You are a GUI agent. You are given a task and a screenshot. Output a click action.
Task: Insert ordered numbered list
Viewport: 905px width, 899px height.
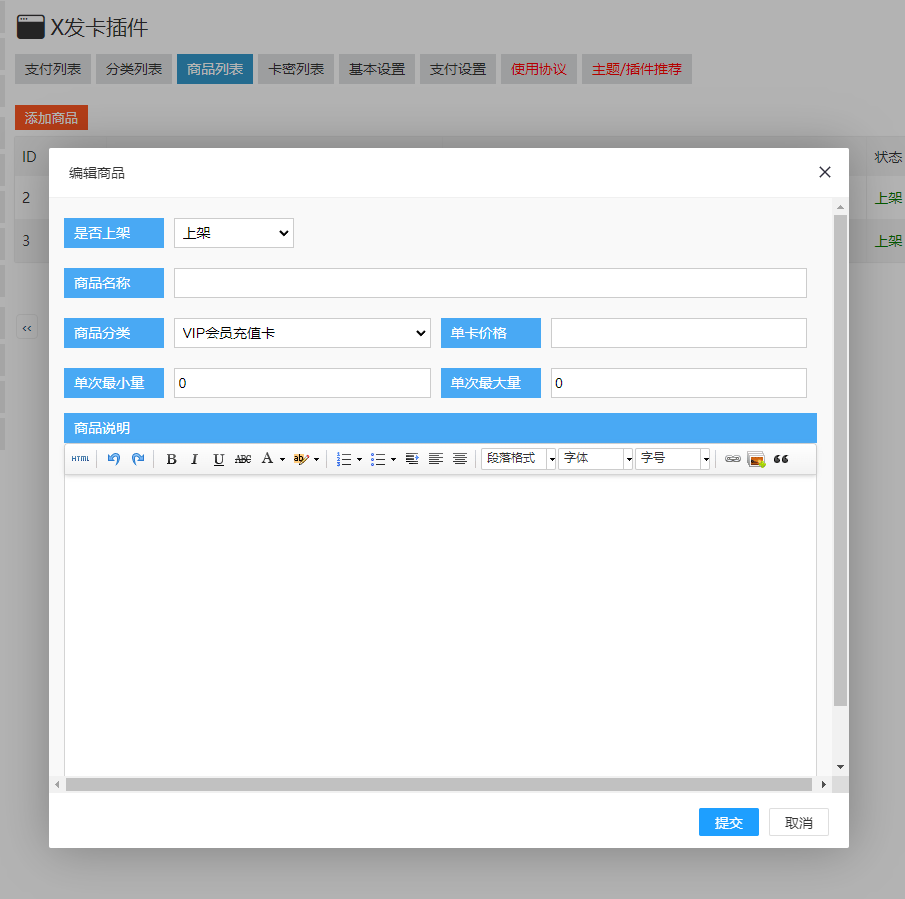click(x=344, y=459)
